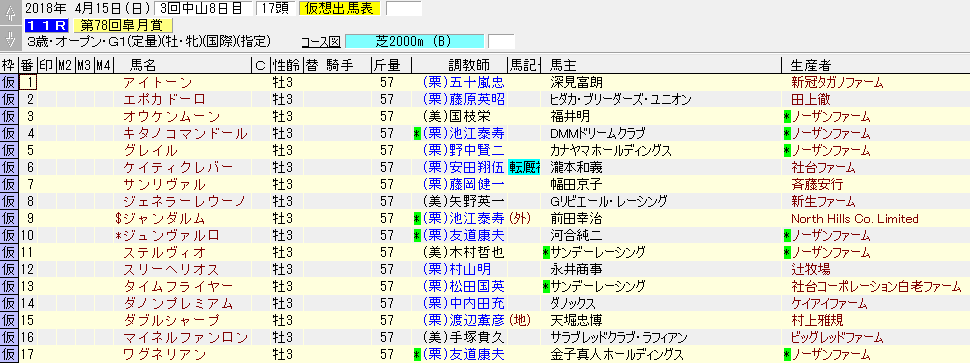Click green asterisk before ノーザンファーム on オウケンムーン row

tap(787, 117)
